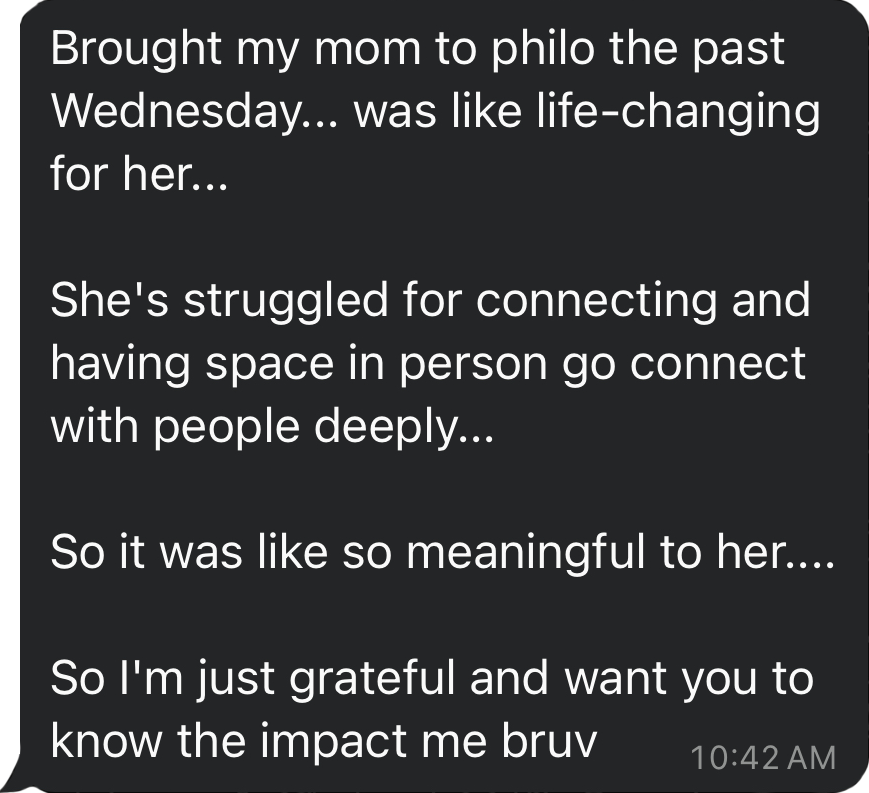Screen dimensions: 869x793
Task: Click the text "with people deeply..."
Action: point(271,425)
